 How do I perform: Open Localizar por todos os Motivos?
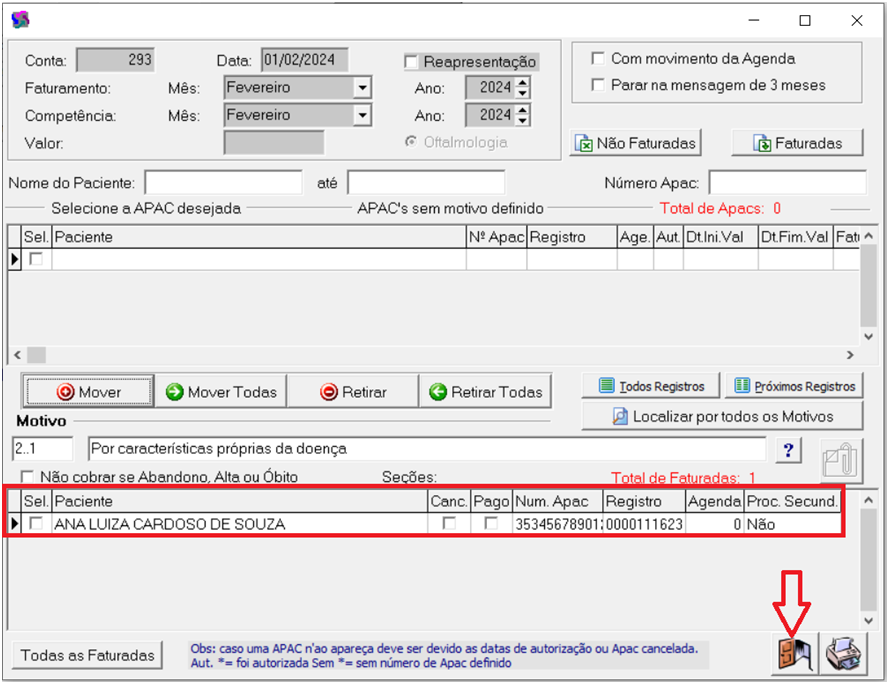pyautogui.click(x=722, y=416)
